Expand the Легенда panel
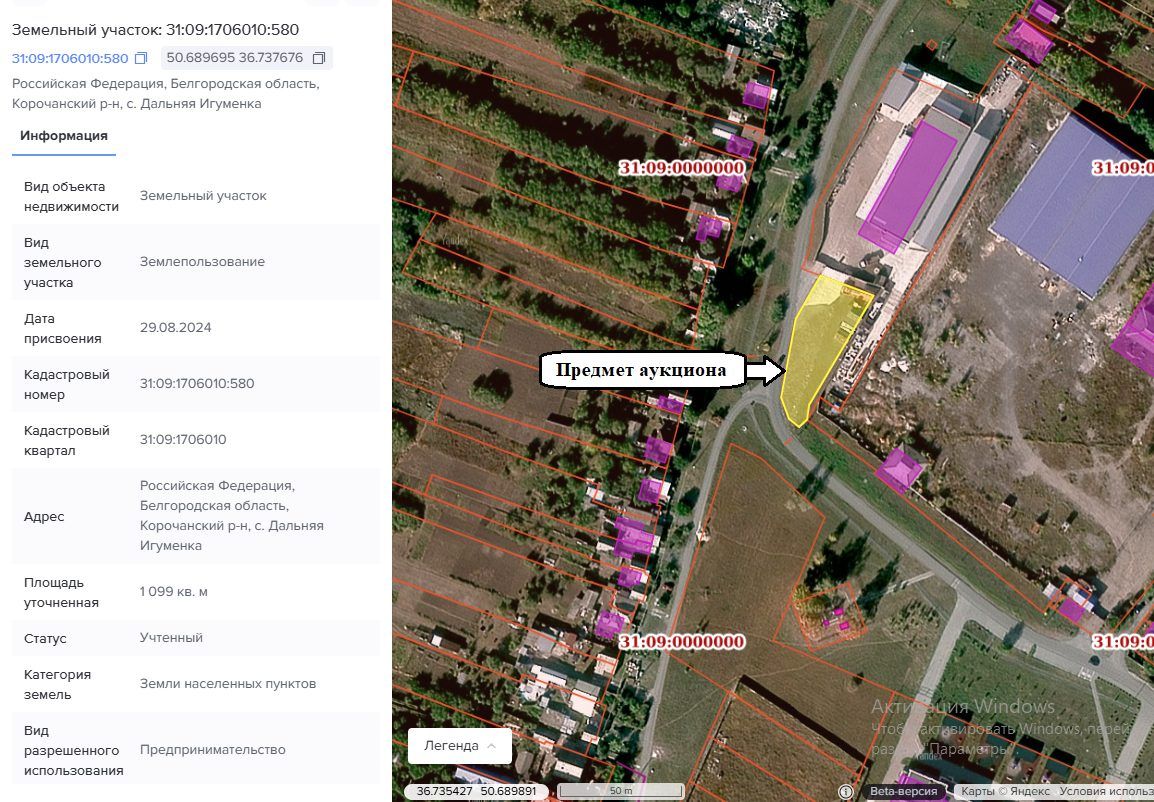 tap(460, 745)
